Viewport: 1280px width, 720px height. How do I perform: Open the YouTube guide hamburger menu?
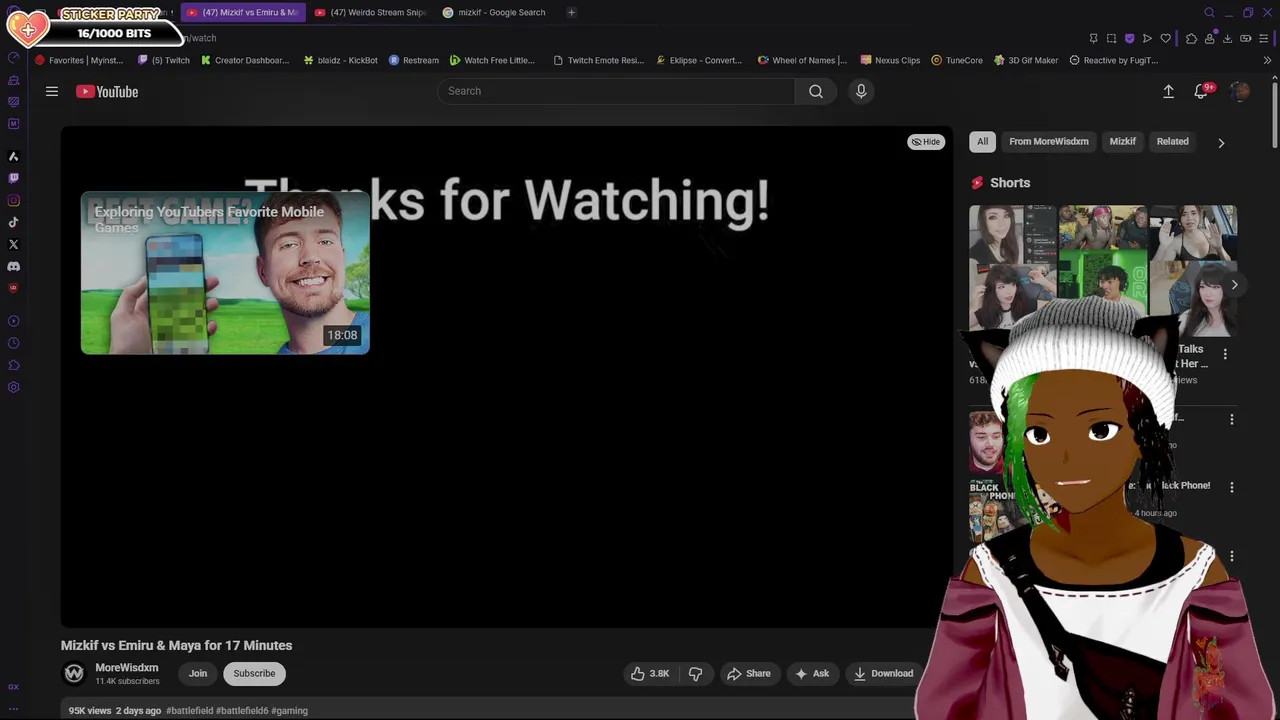tap(52, 91)
